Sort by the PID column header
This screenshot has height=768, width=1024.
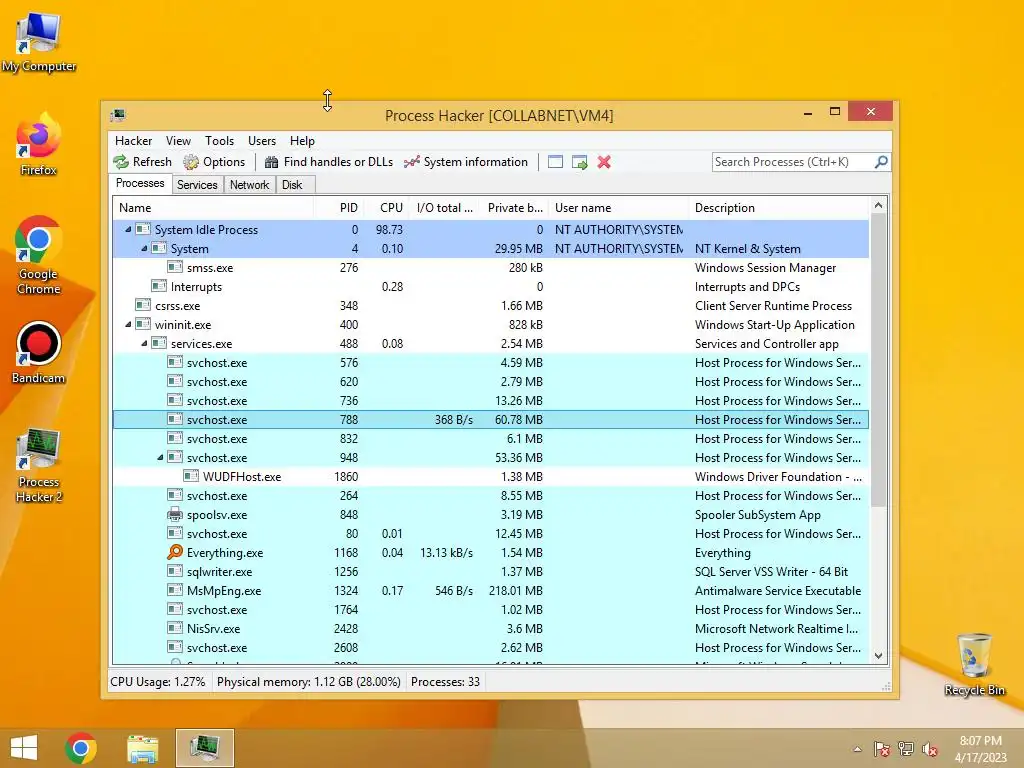click(x=340, y=208)
